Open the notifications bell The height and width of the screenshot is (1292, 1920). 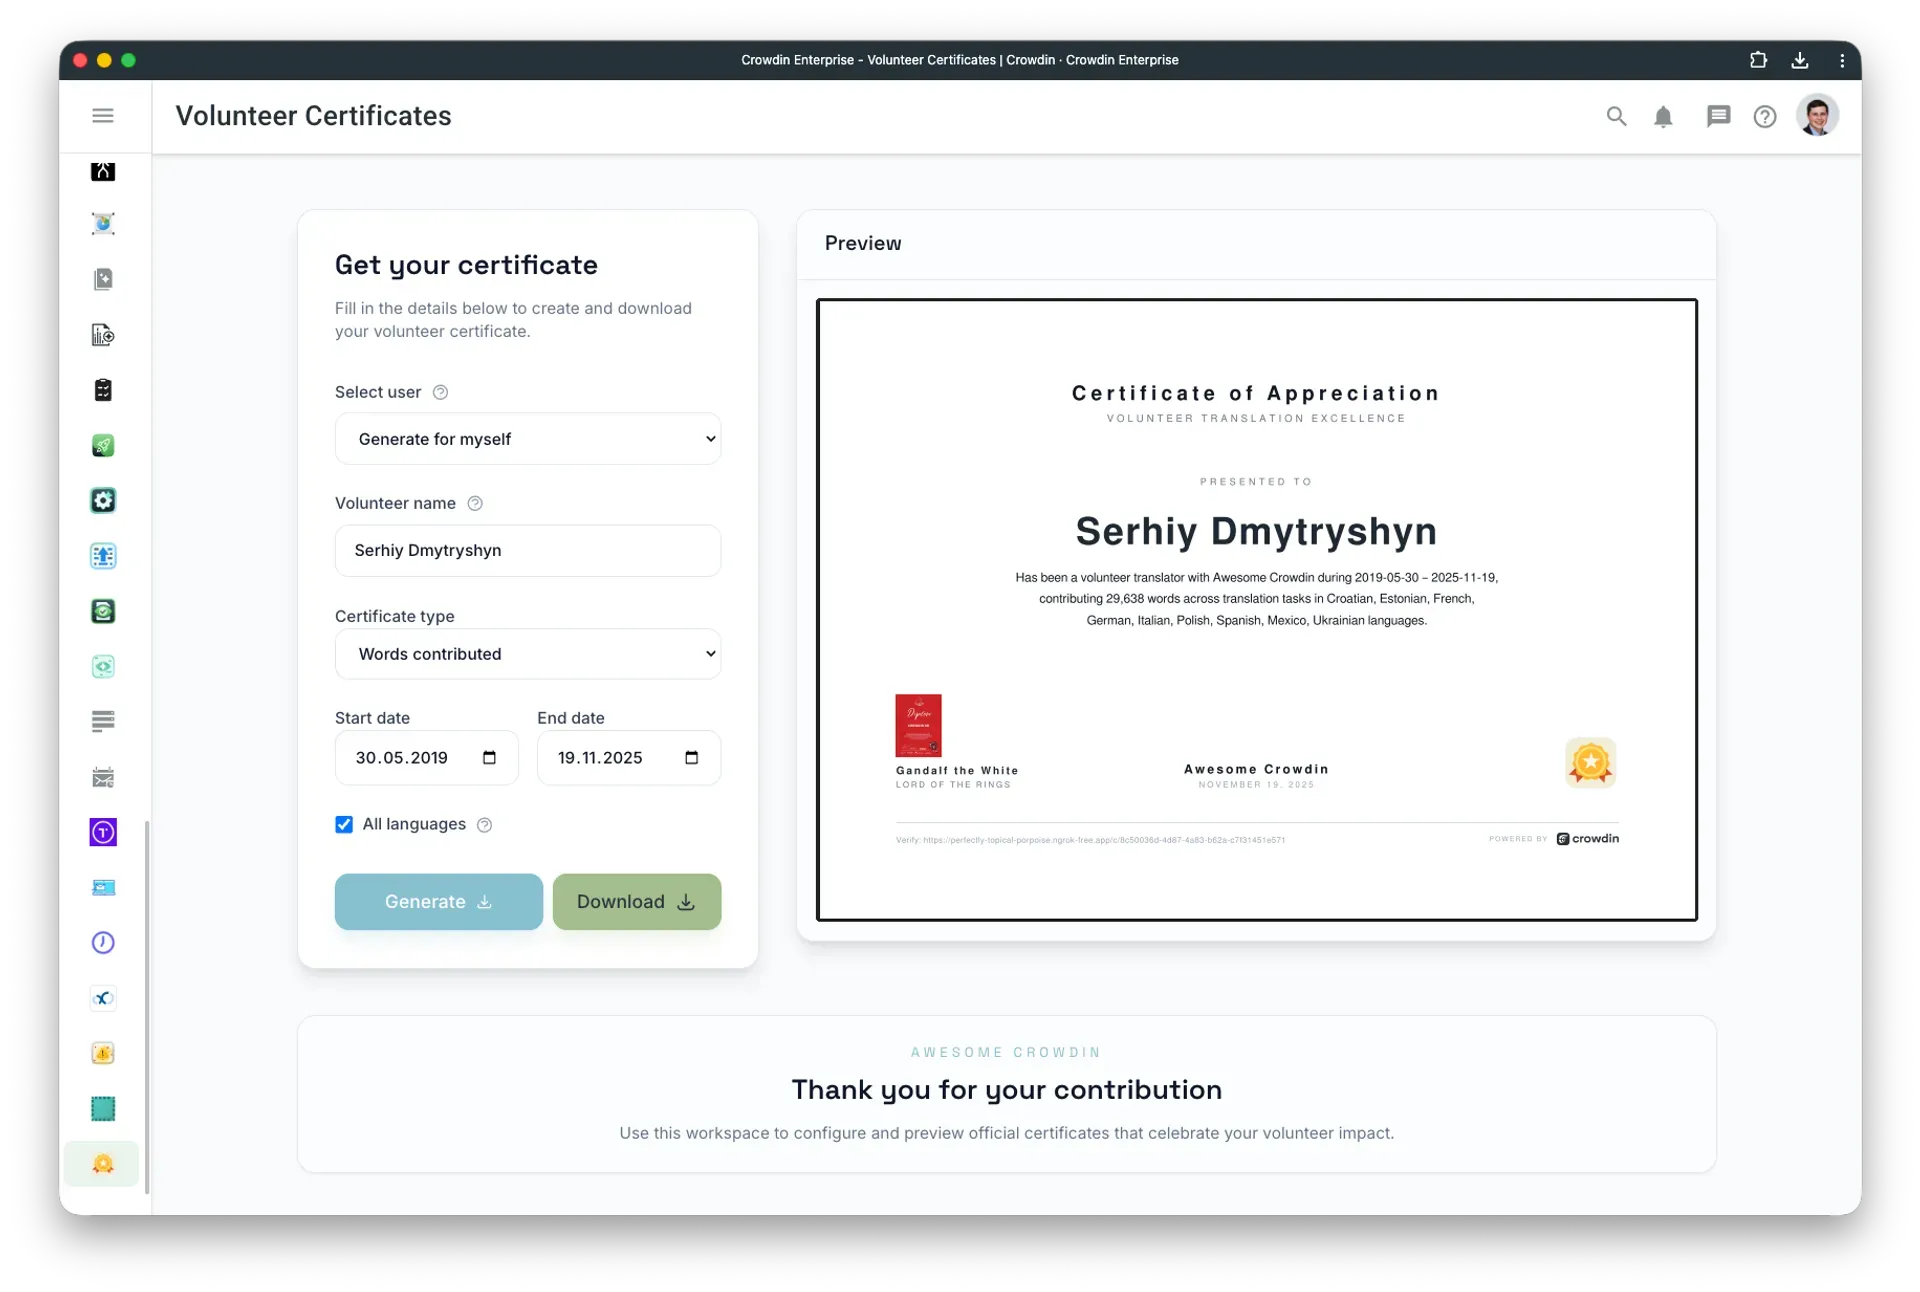pos(1663,117)
